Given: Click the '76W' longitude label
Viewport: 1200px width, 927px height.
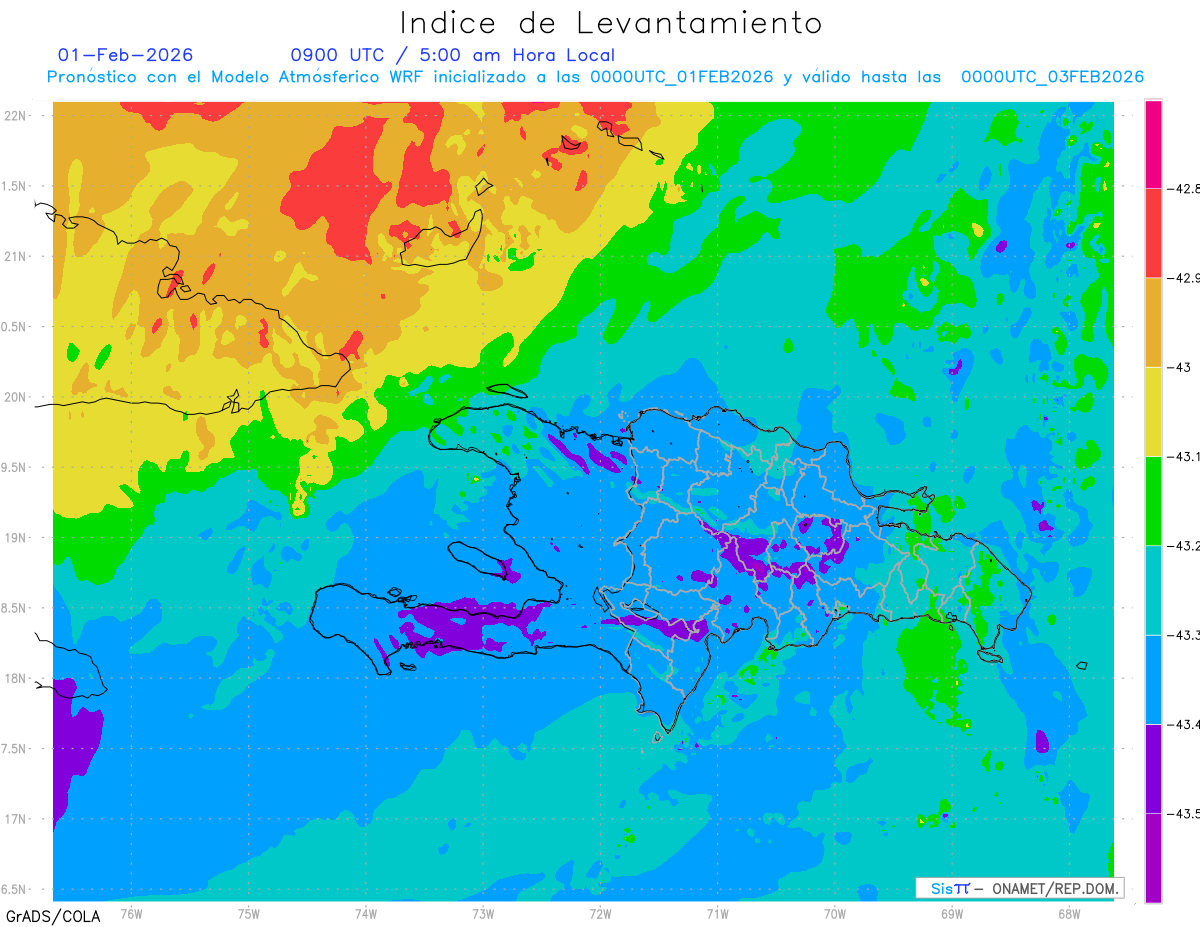Looking at the screenshot, I should [131, 913].
